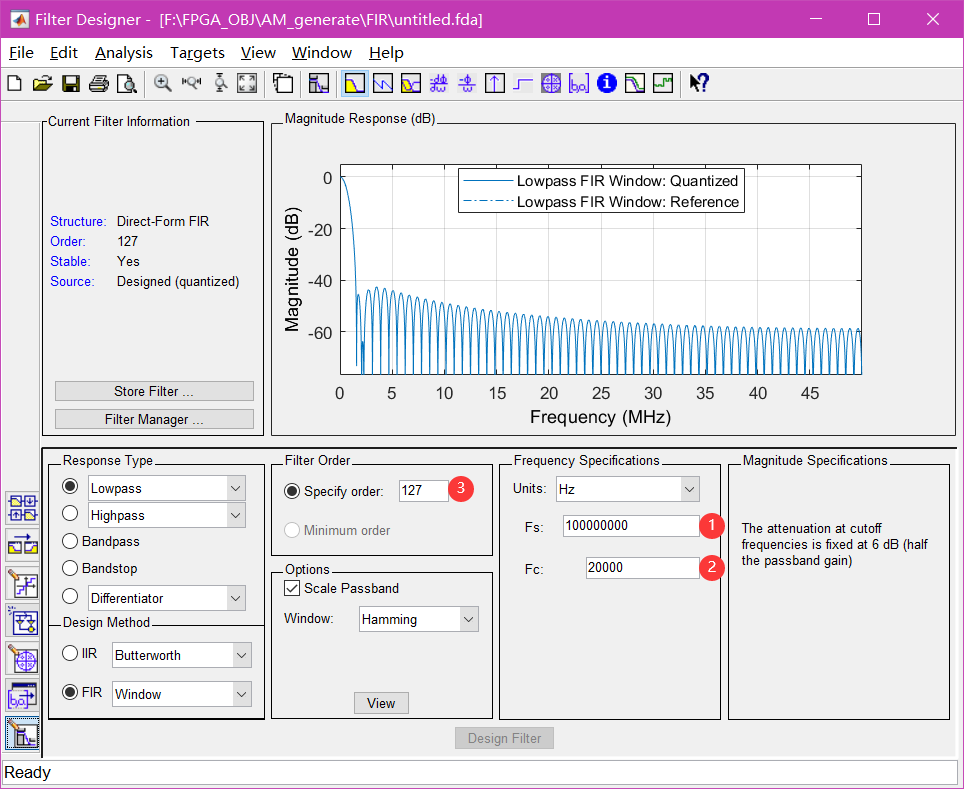Select Lowpass response type radio

(70, 486)
